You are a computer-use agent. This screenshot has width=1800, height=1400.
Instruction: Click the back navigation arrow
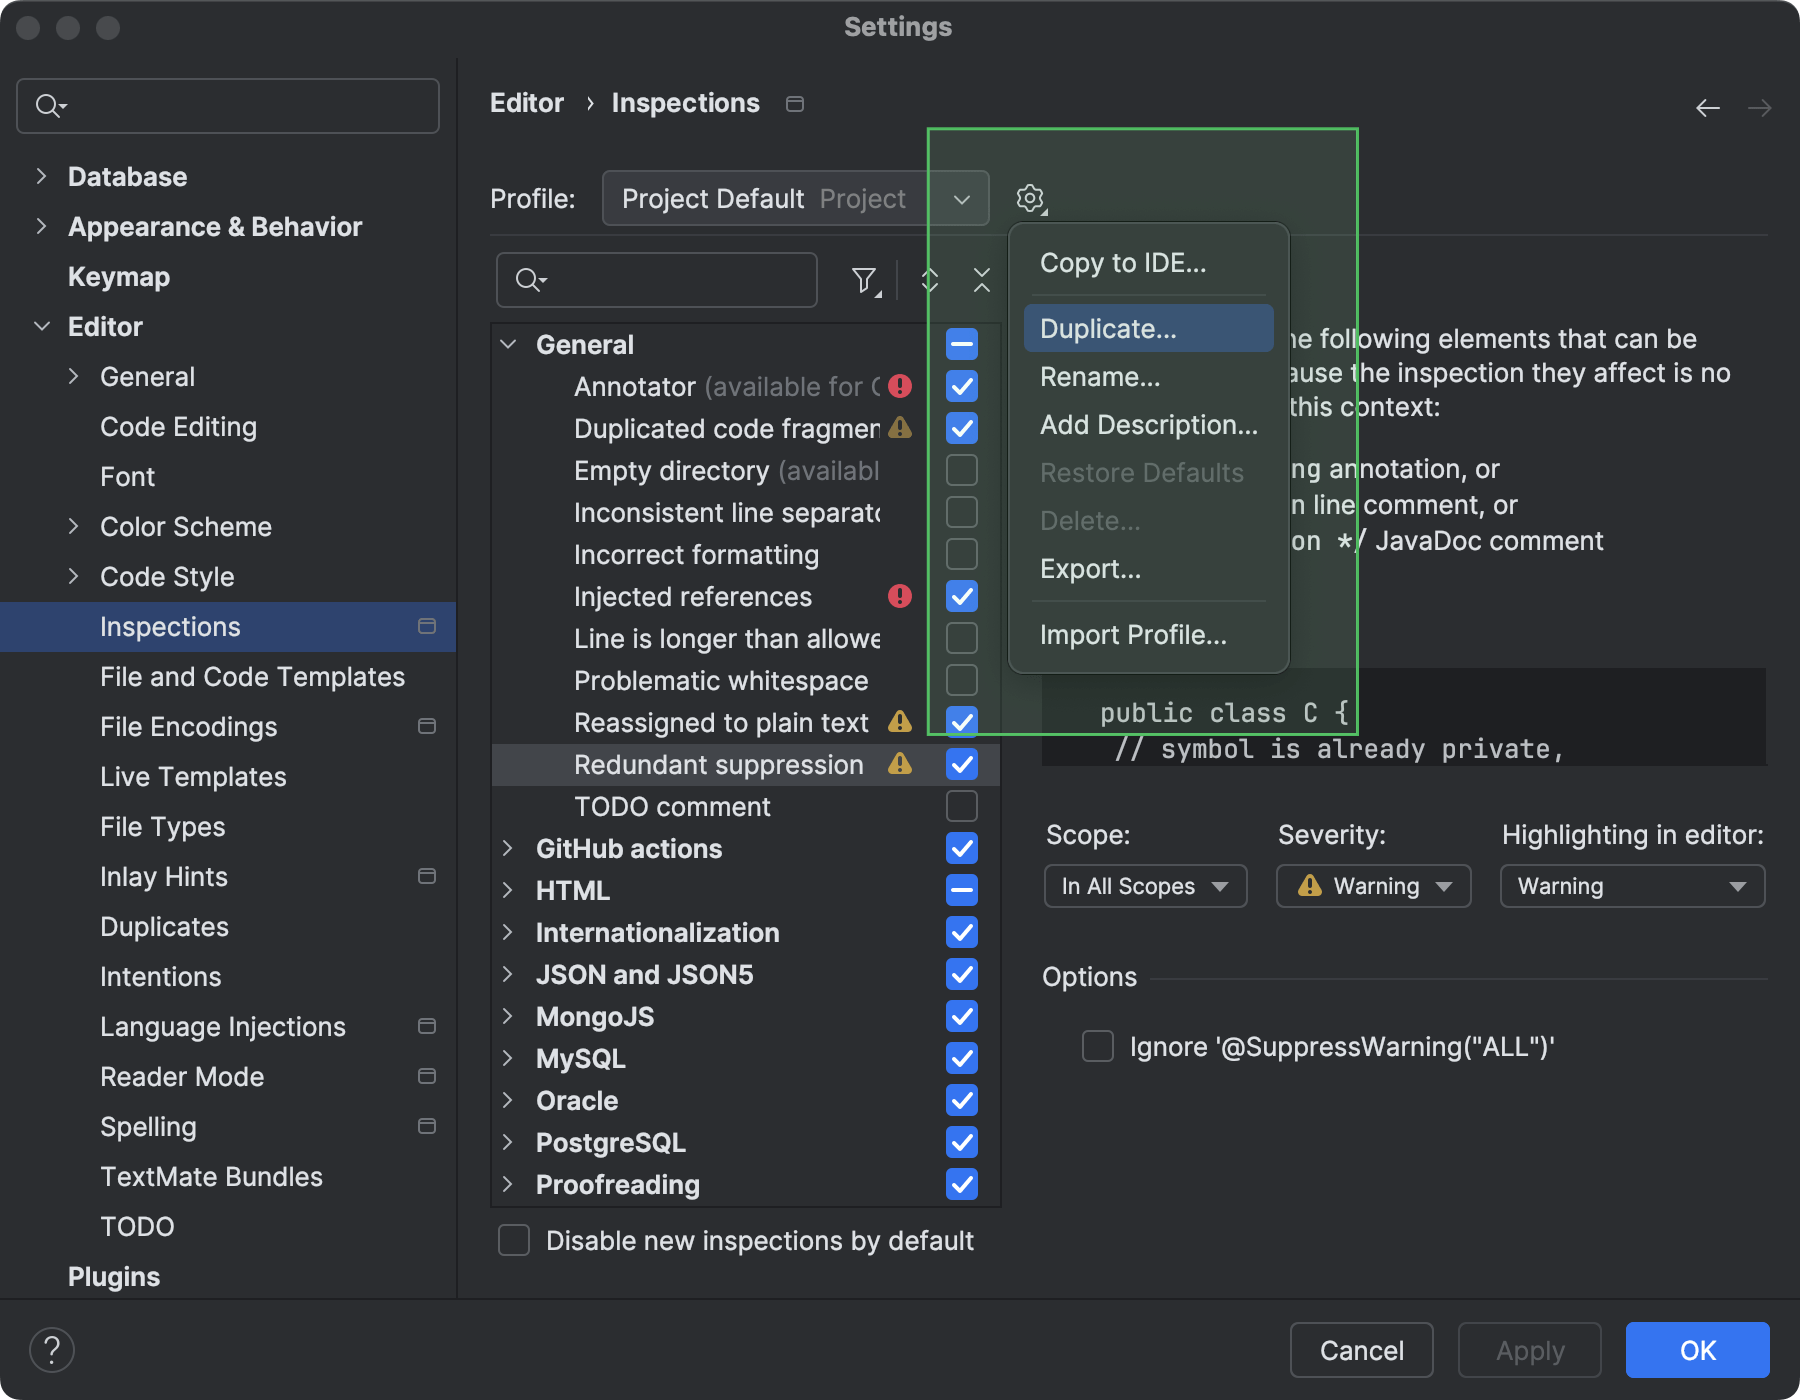1706,107
